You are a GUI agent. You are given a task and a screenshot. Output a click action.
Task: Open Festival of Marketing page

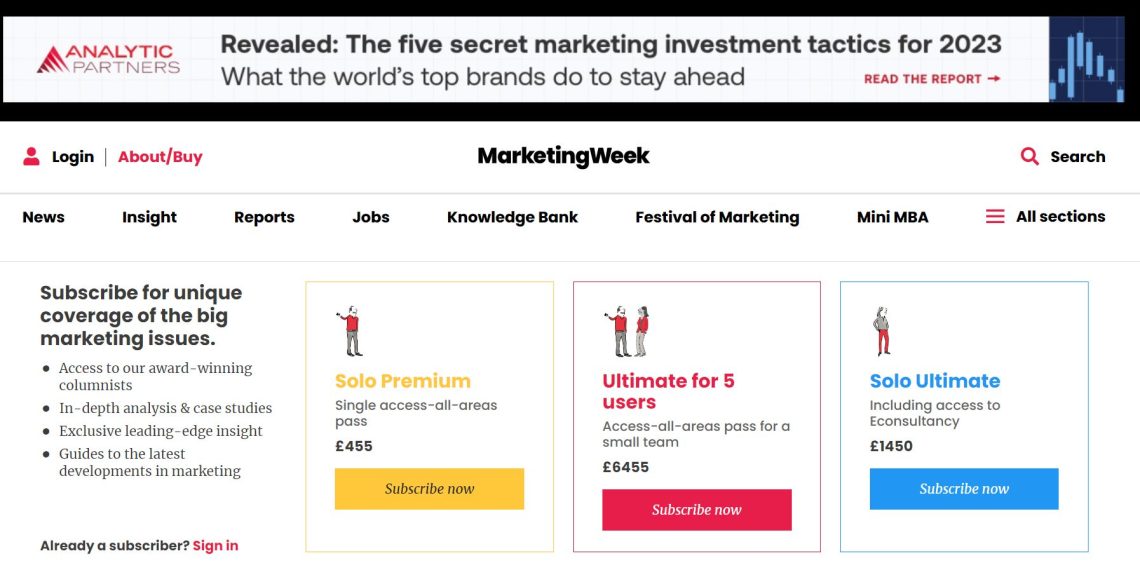pos(717,217)
